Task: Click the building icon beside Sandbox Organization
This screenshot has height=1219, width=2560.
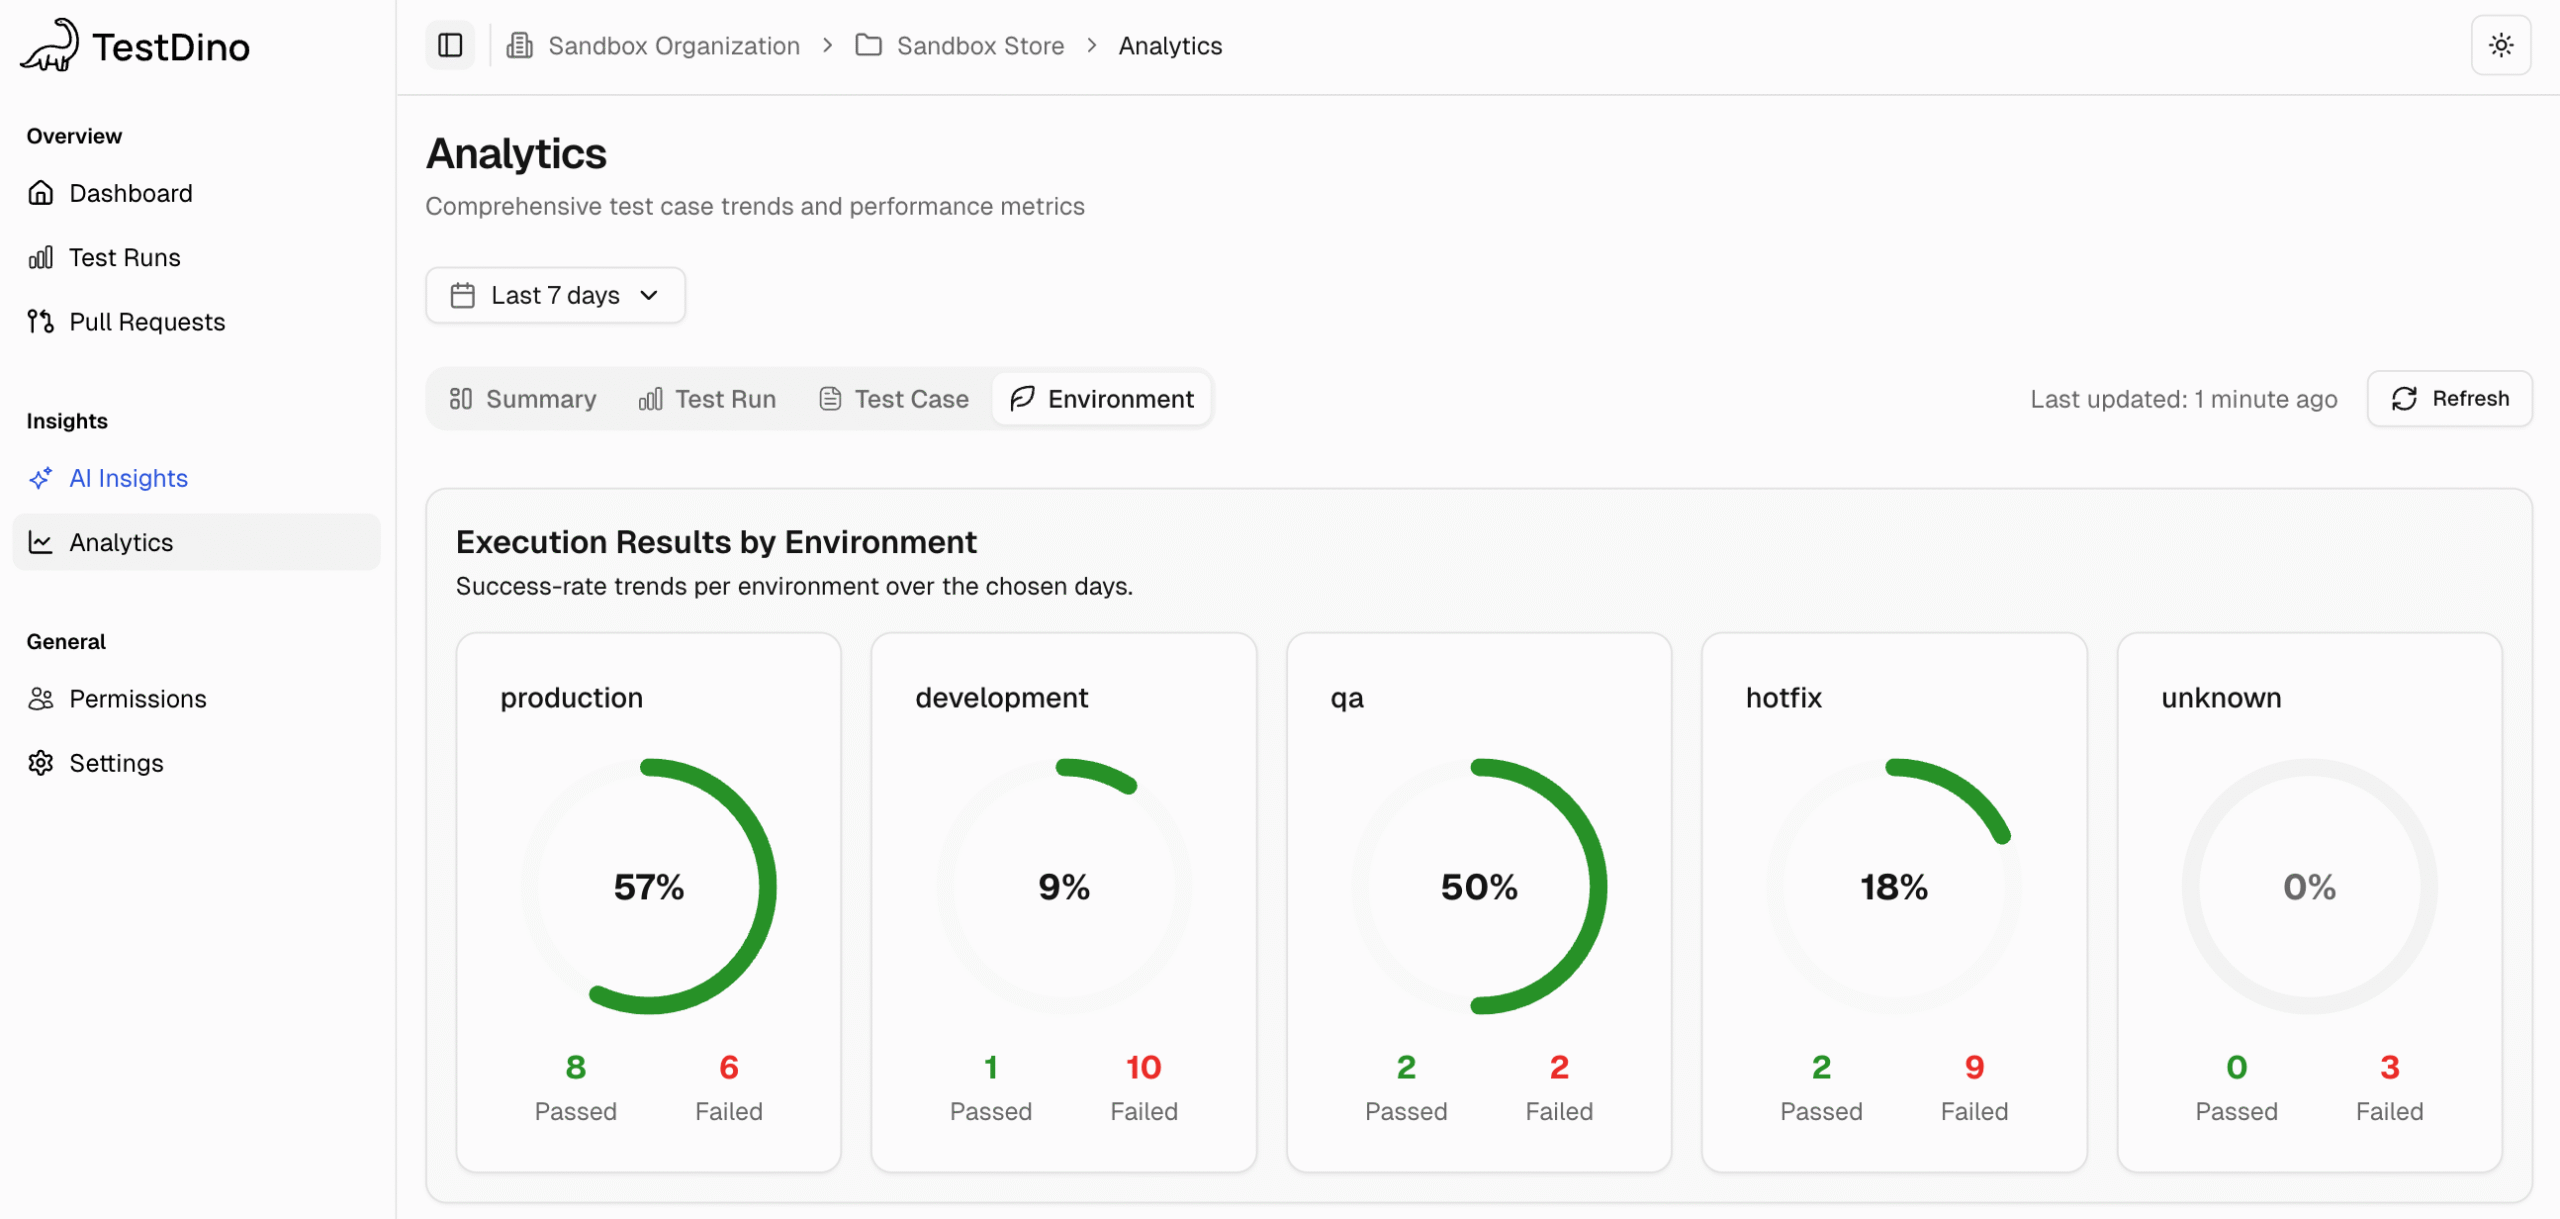Action: point(519,45)
